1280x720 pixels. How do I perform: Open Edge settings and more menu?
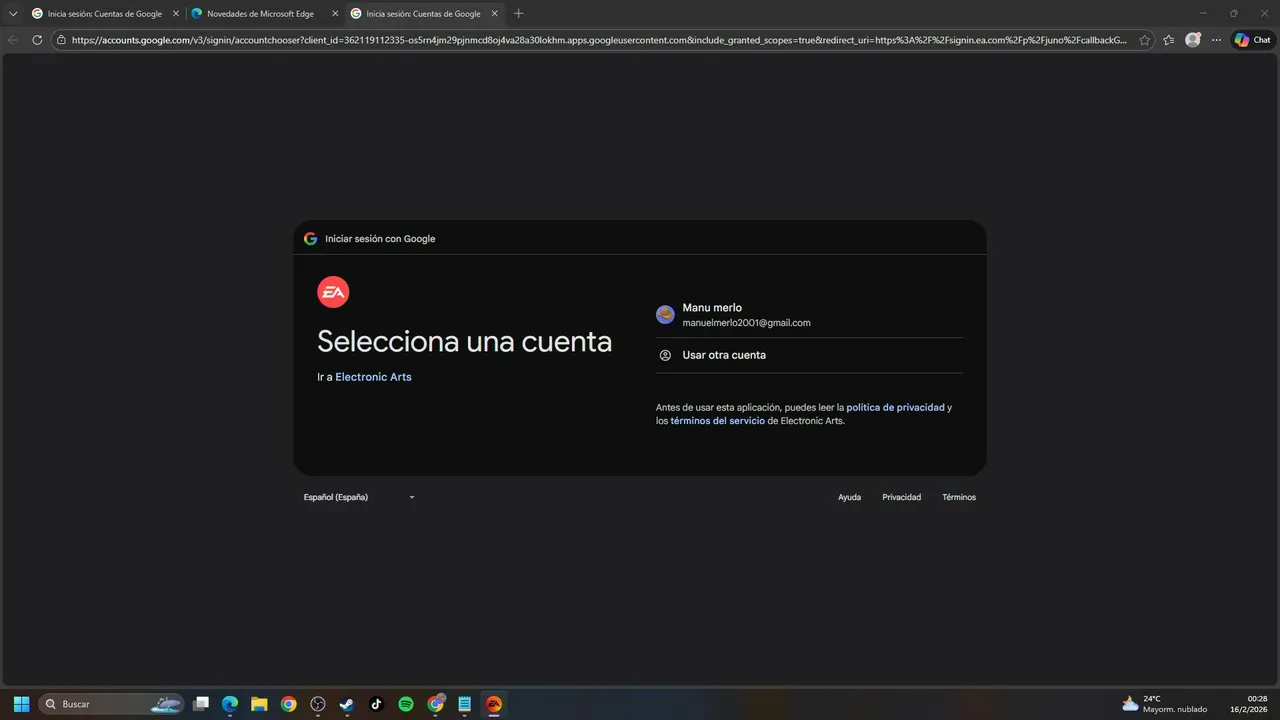tap(1216, 40)
